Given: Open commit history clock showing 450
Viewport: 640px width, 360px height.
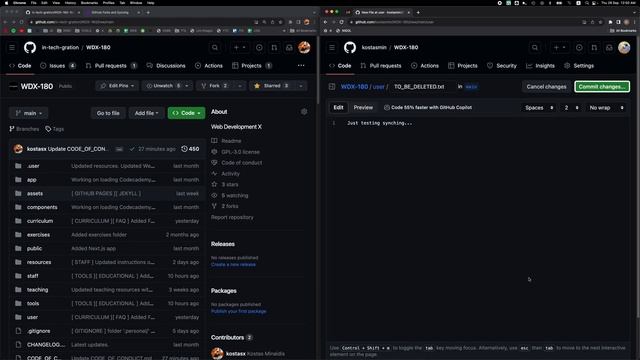Looking at the screenshot, I should pos(190,149).
